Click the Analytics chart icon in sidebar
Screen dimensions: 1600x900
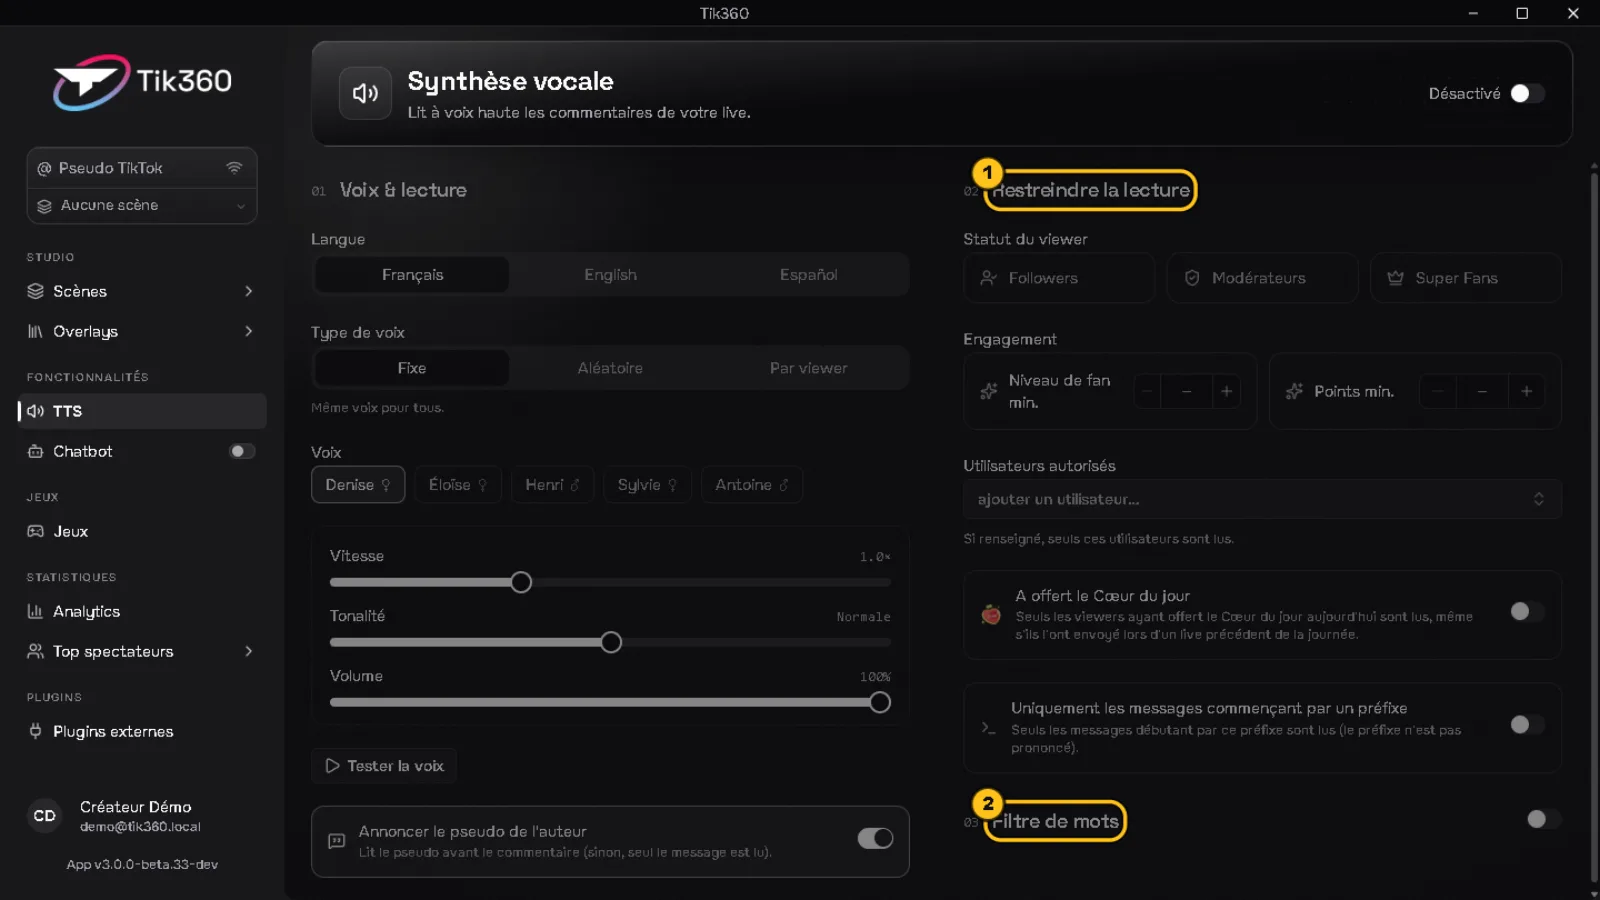coord(35,611)
